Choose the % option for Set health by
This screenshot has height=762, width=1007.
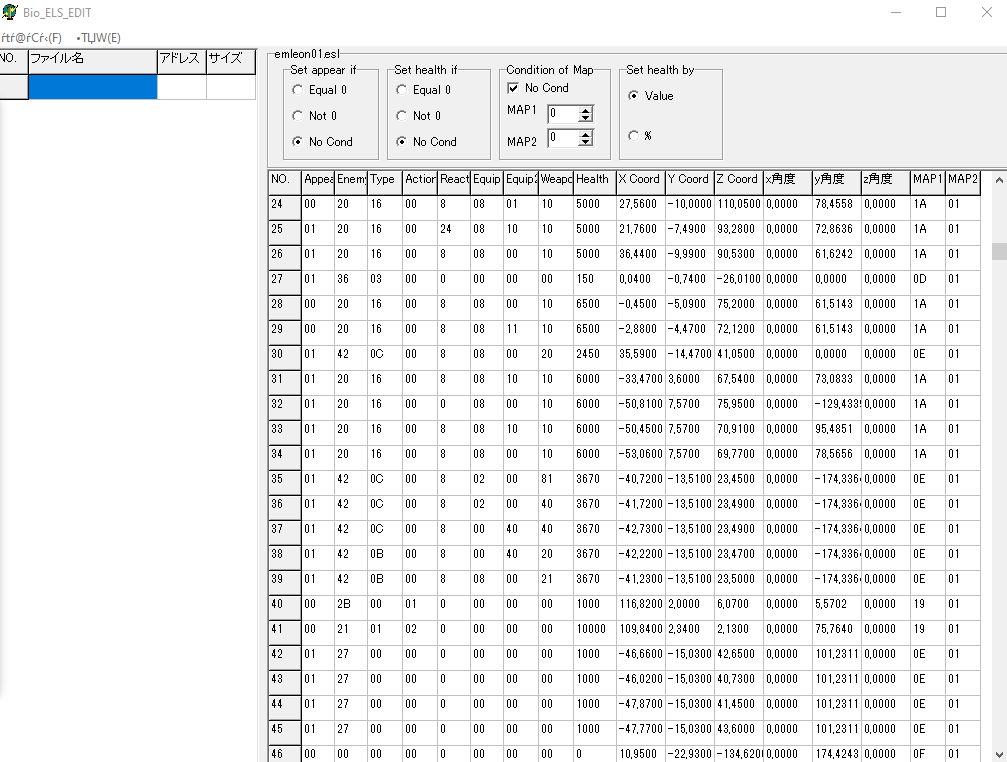(634, 135)
